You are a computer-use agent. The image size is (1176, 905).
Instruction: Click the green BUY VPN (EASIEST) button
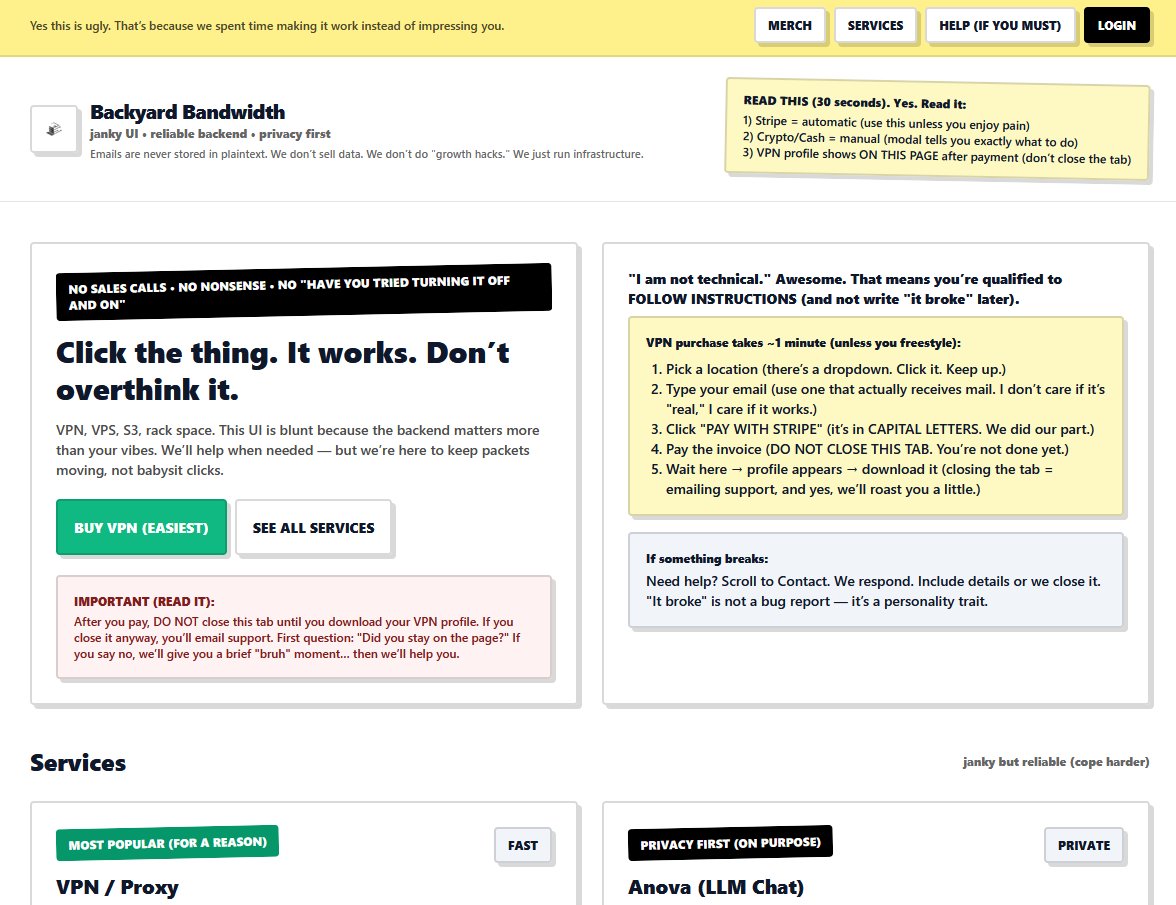click(x=141, y=527)
